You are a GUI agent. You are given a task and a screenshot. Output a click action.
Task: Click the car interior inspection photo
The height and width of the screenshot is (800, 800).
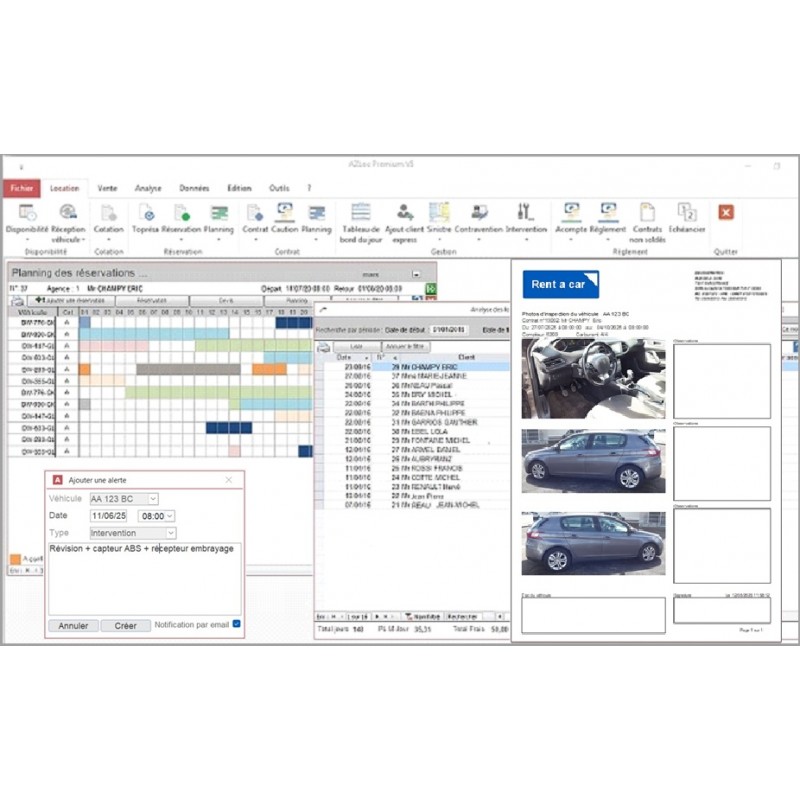[x=593, y=377]
